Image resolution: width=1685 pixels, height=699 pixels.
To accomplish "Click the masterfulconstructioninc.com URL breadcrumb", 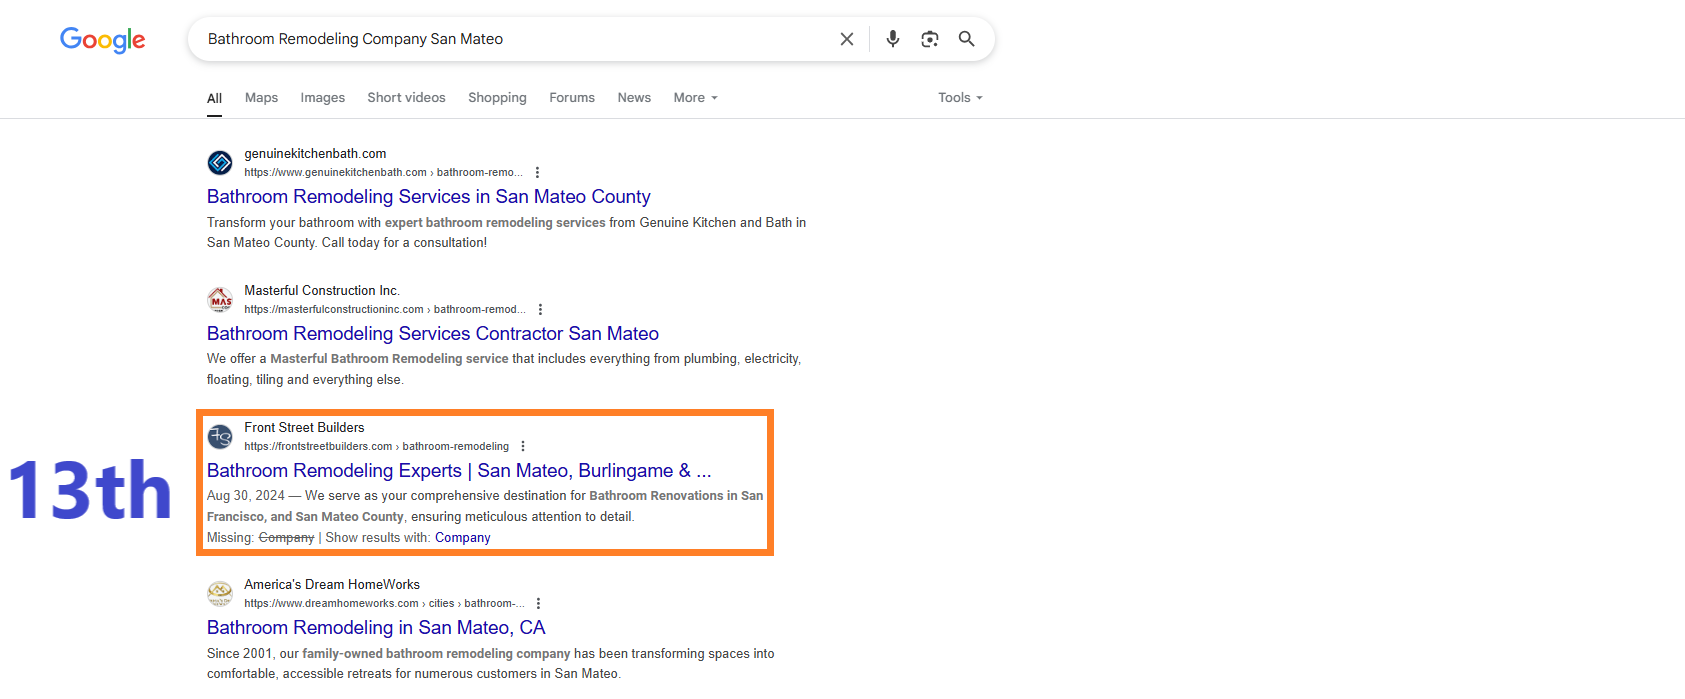I will pyautogui.click(x=385, y=310).
